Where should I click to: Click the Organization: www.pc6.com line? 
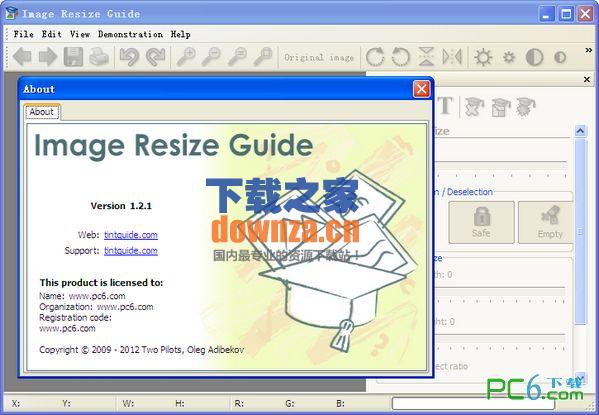coord(96,306)
